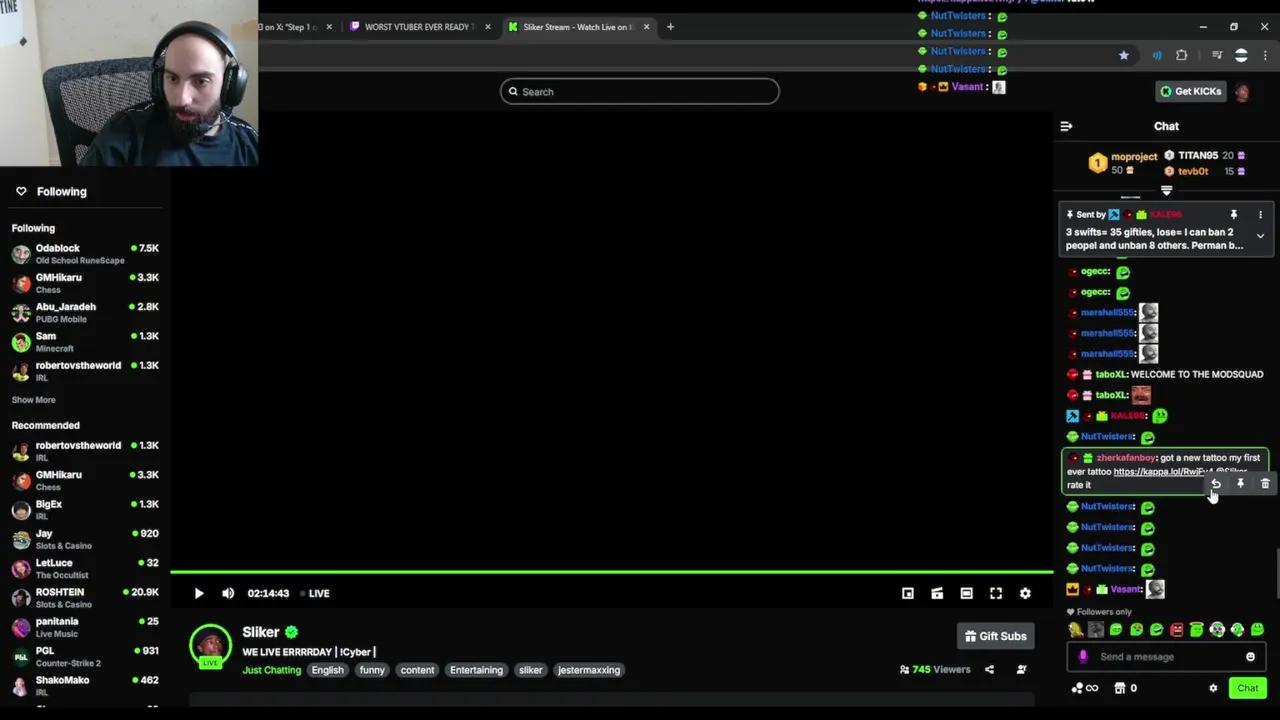The image size is (1280, 720).
Task: Delete zherkafanboy's message trash icon
Action: pos(1265,484)
